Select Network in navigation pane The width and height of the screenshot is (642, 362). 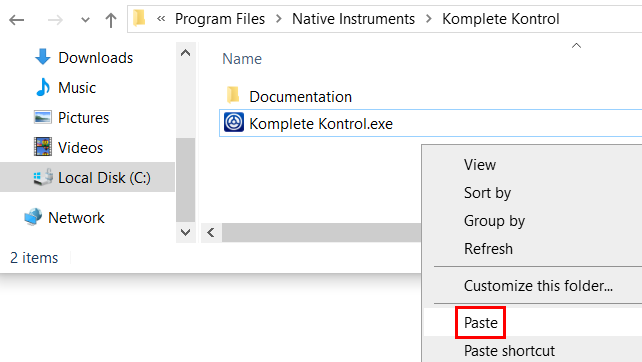pyautogui.click(x=76, y=217)
